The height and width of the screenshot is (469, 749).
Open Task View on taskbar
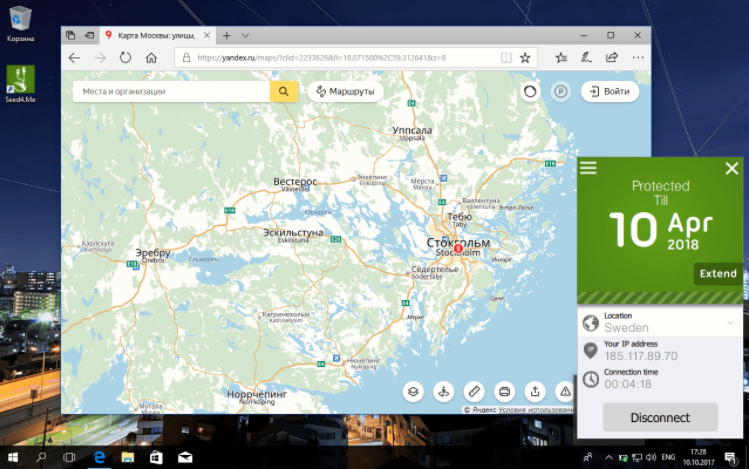pos(69,458)
